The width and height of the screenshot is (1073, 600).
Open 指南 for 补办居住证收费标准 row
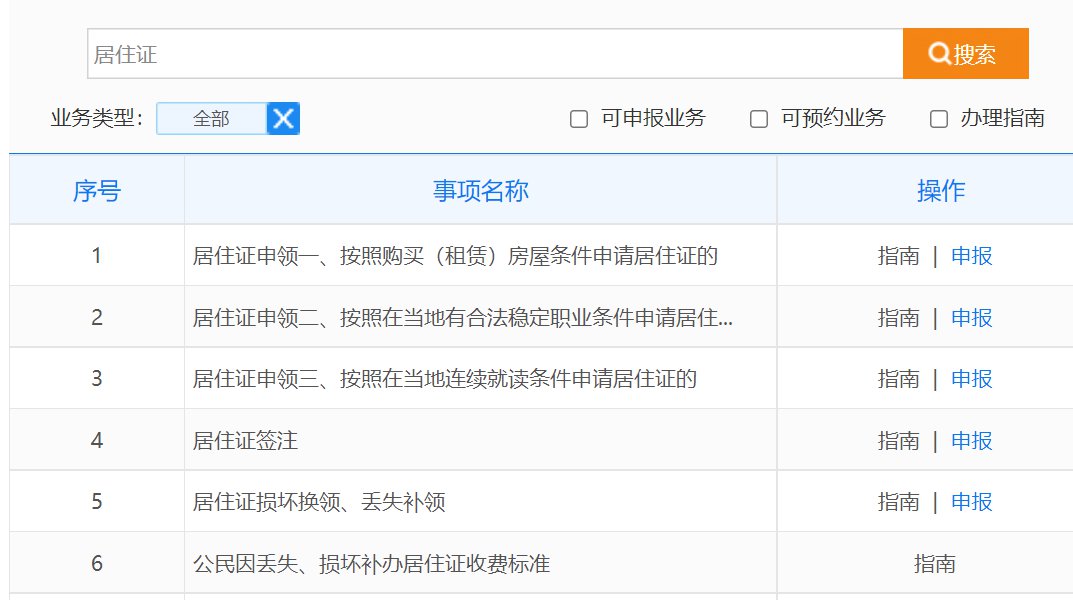click(934, 564)
